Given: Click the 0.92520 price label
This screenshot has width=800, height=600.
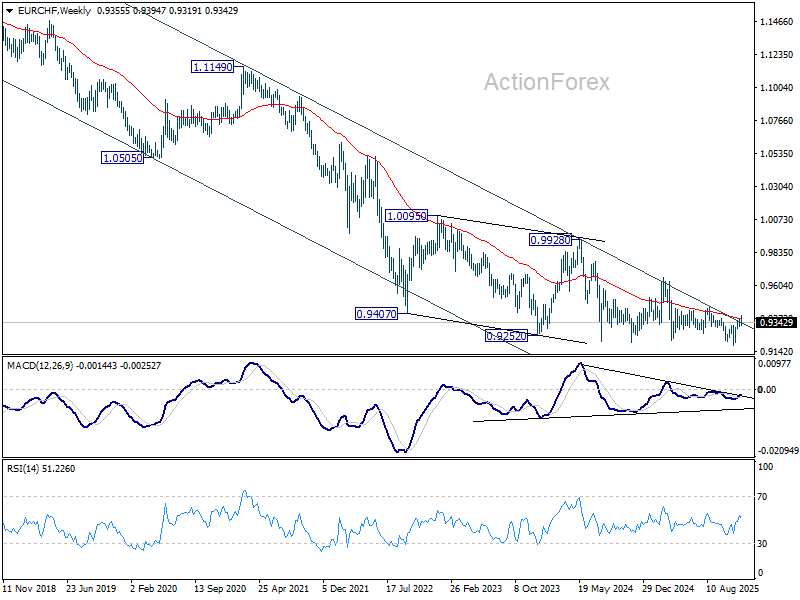Looking at the screenshot, I should click(506, 336).
